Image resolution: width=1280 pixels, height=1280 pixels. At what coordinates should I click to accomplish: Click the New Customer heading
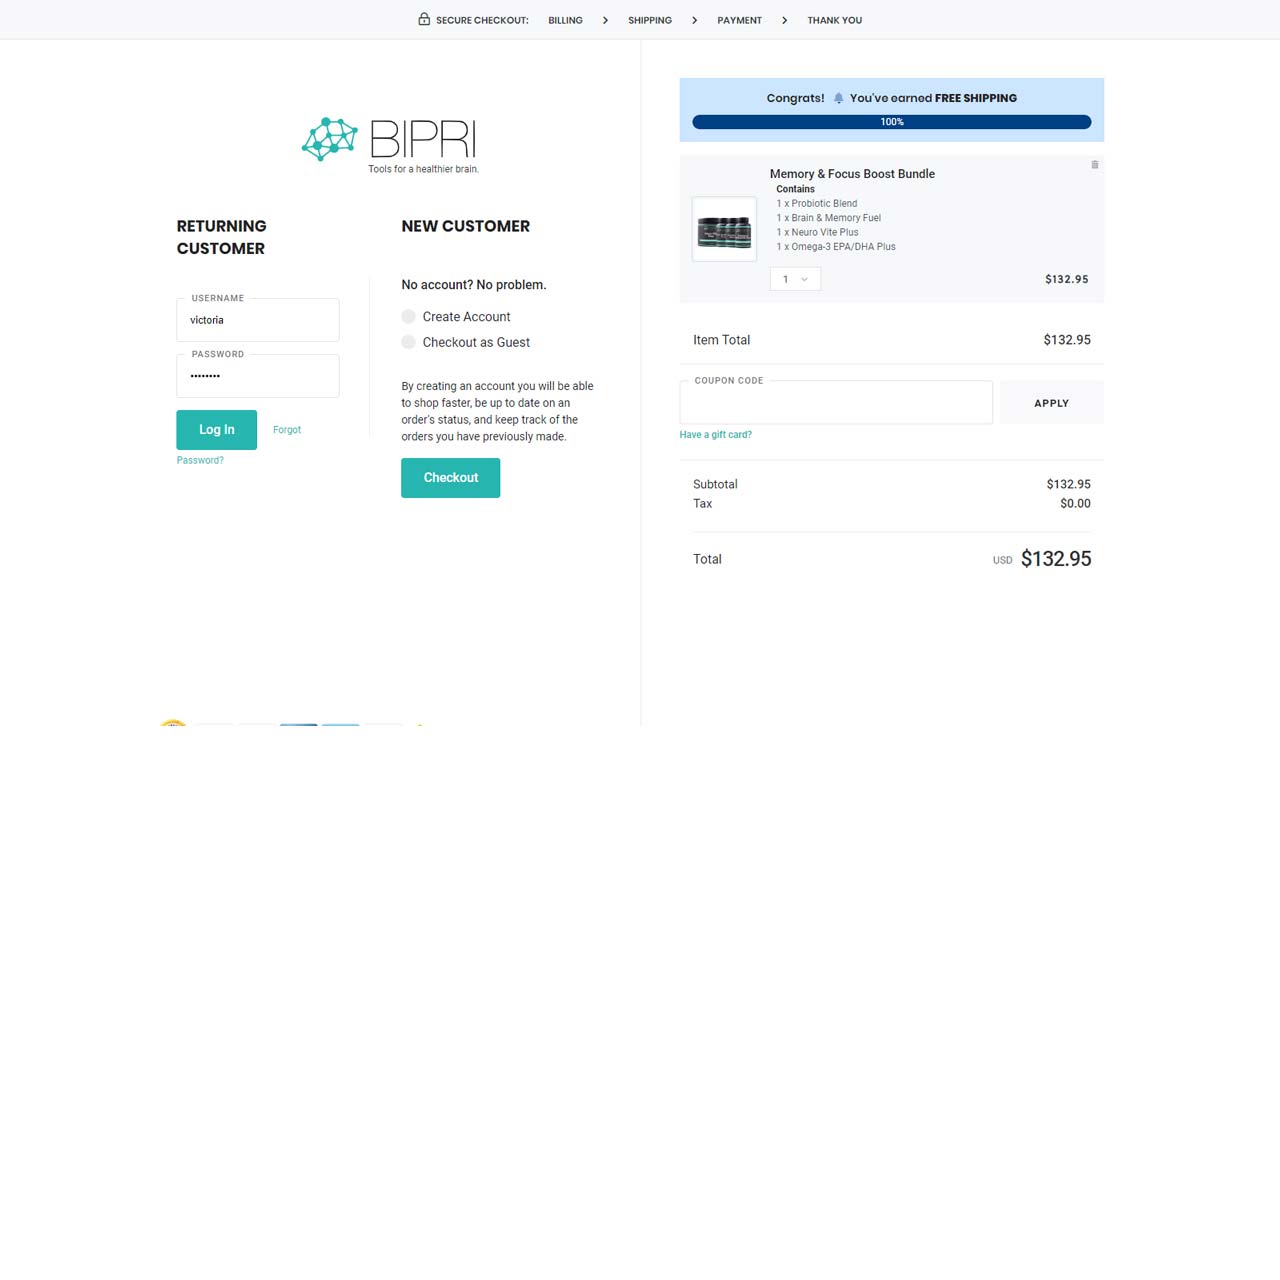tap(466, 226)
